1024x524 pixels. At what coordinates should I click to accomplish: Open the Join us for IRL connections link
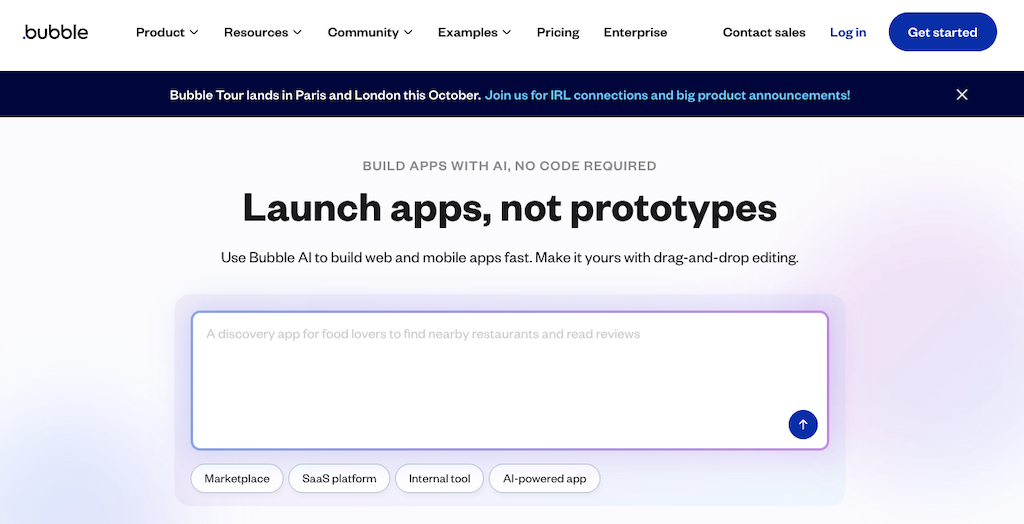tap(667, 95)
